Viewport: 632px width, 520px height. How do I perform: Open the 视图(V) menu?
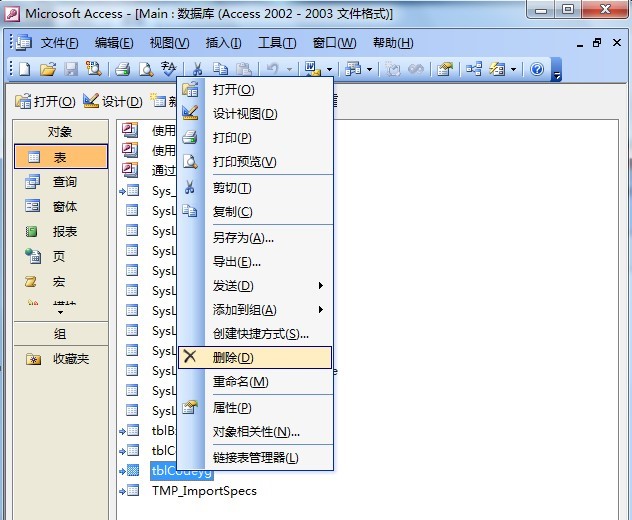(x=169, y=43)
